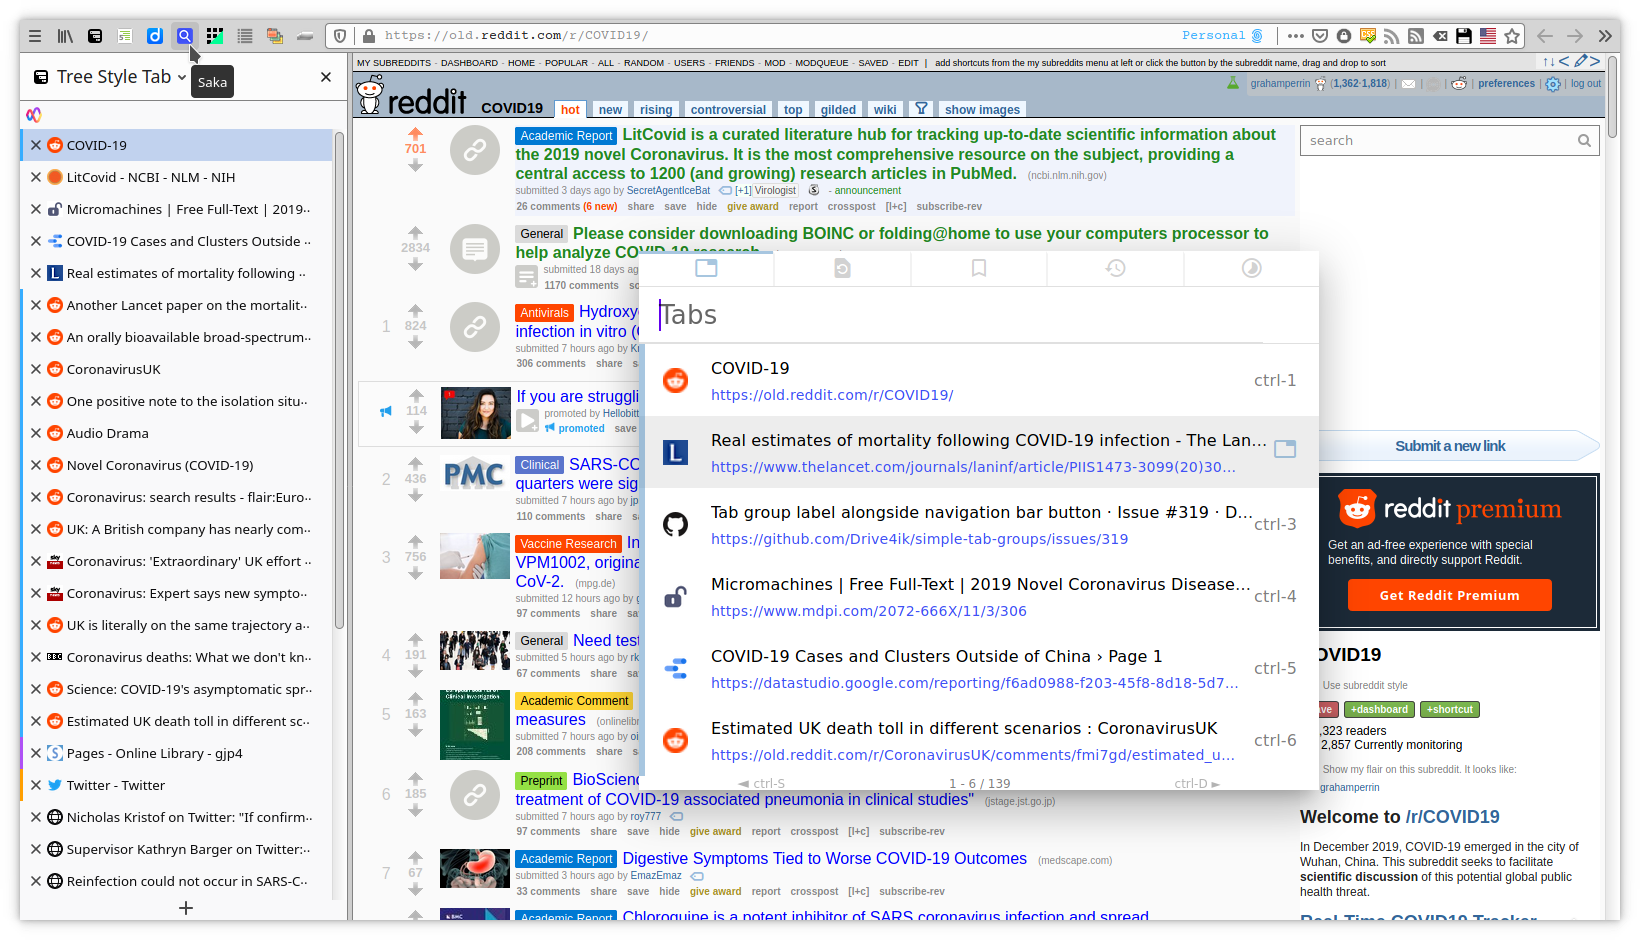Click the address bar URL field
Screen dimensions: 1640x940
(770, 36)
